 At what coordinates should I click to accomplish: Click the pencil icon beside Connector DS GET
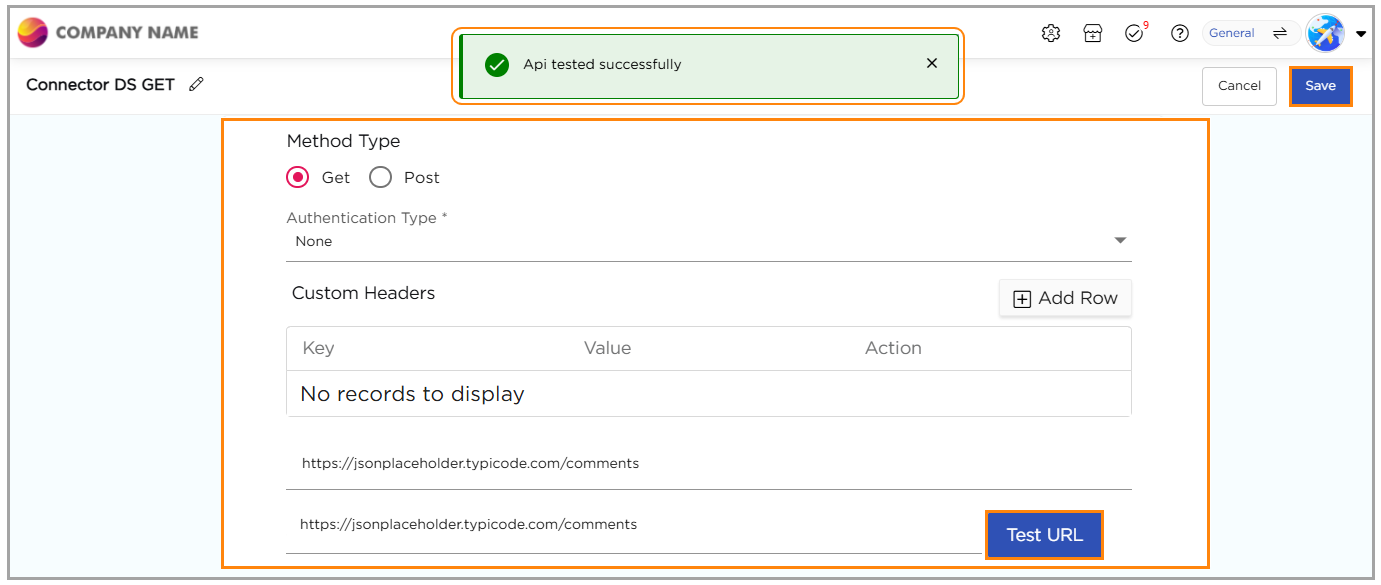point(196,85)
